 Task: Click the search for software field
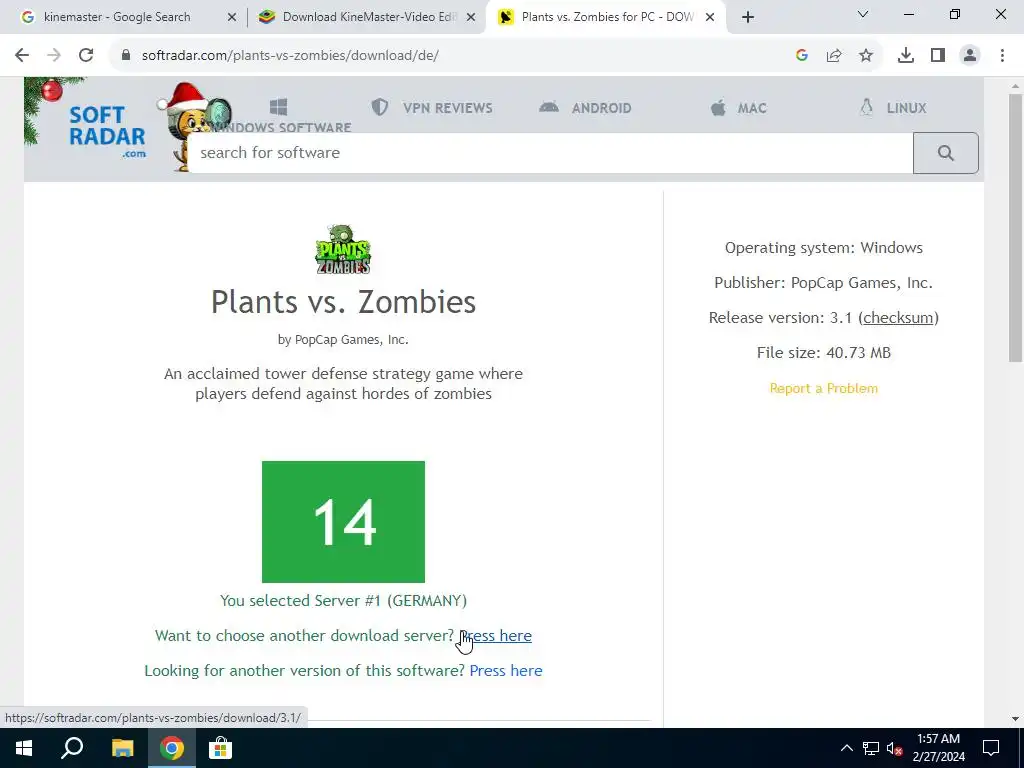tap(550, 153)
